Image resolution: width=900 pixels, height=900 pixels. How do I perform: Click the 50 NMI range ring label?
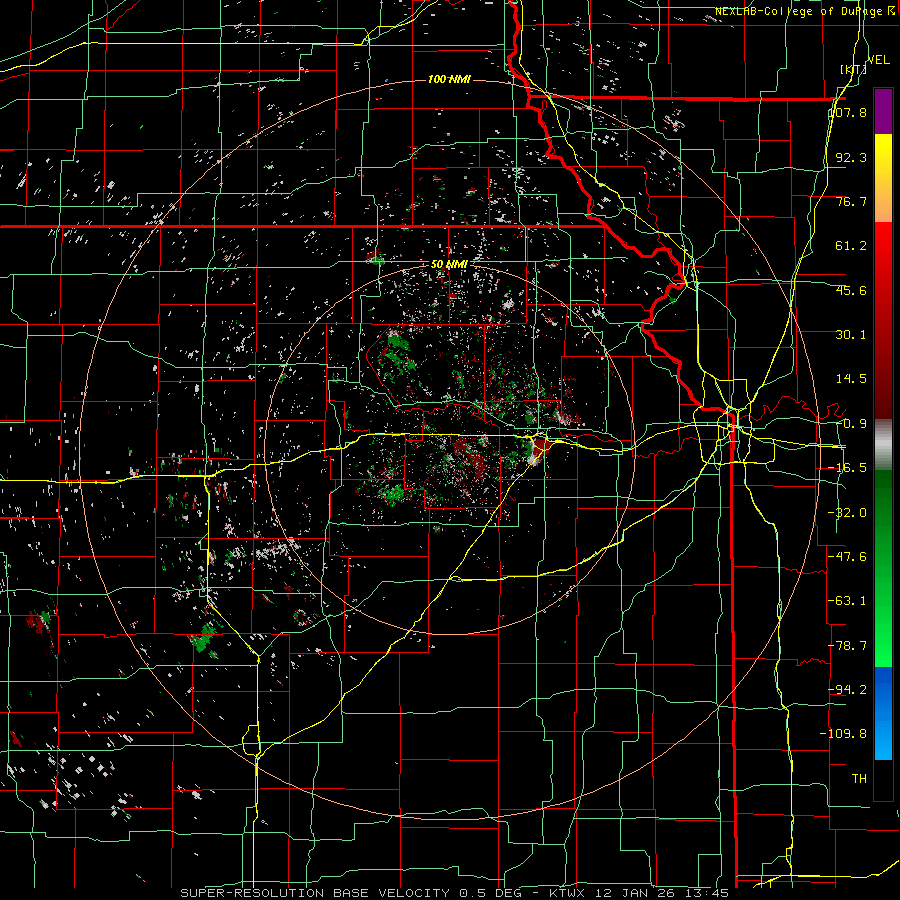(x=449, y=264)
